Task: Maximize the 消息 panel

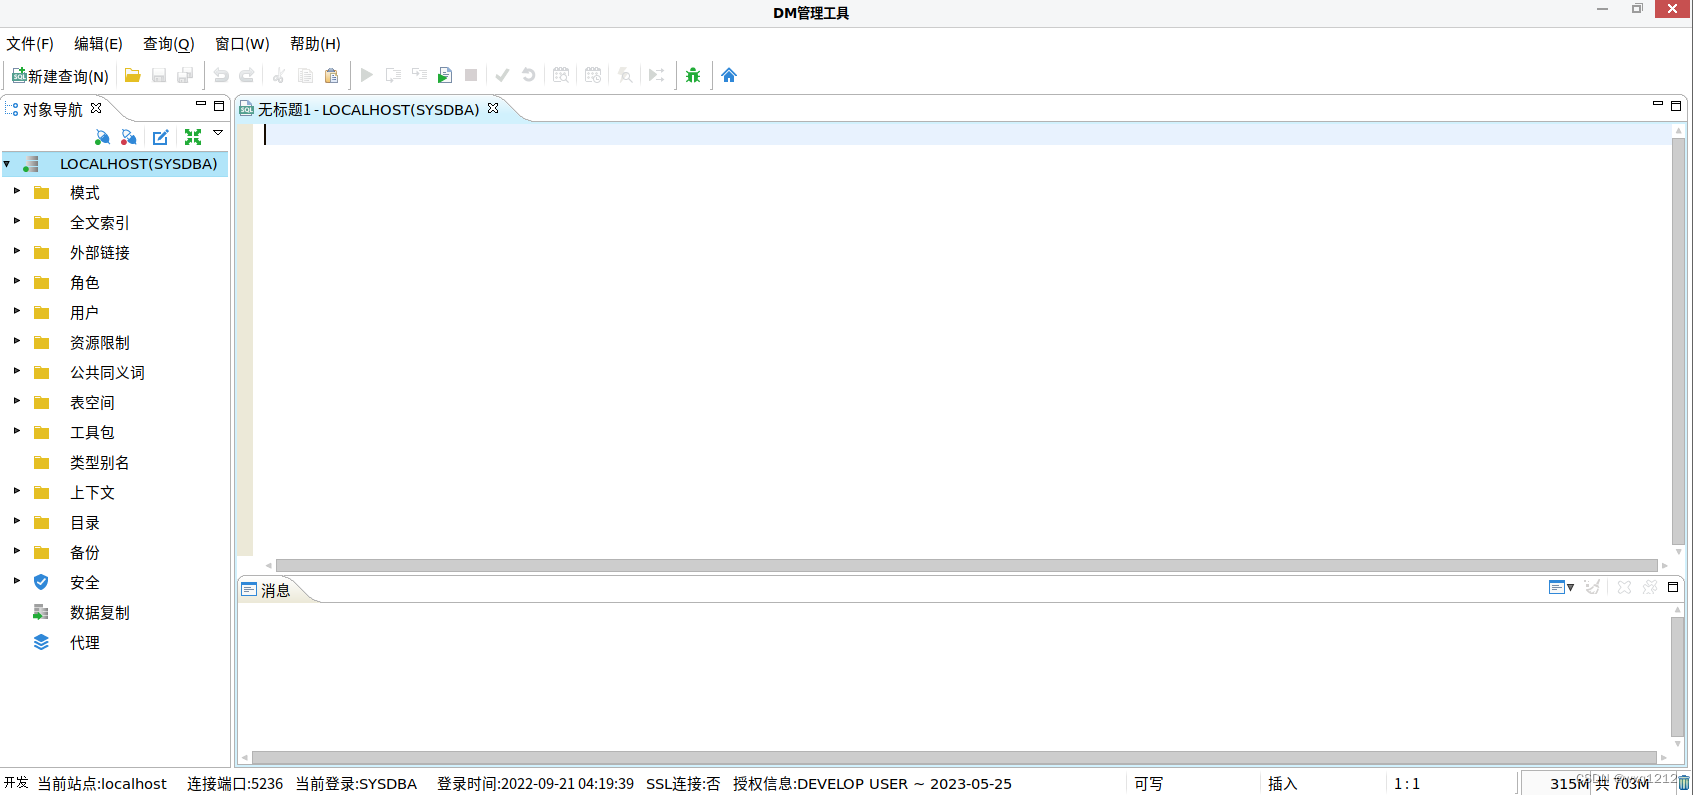Action: pos(1673,587)
